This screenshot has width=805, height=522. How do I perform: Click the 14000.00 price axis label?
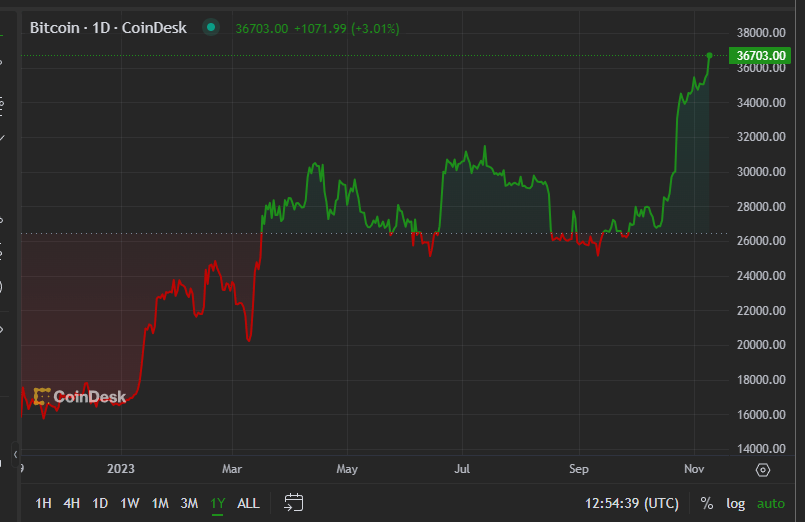tap(761, 449)
